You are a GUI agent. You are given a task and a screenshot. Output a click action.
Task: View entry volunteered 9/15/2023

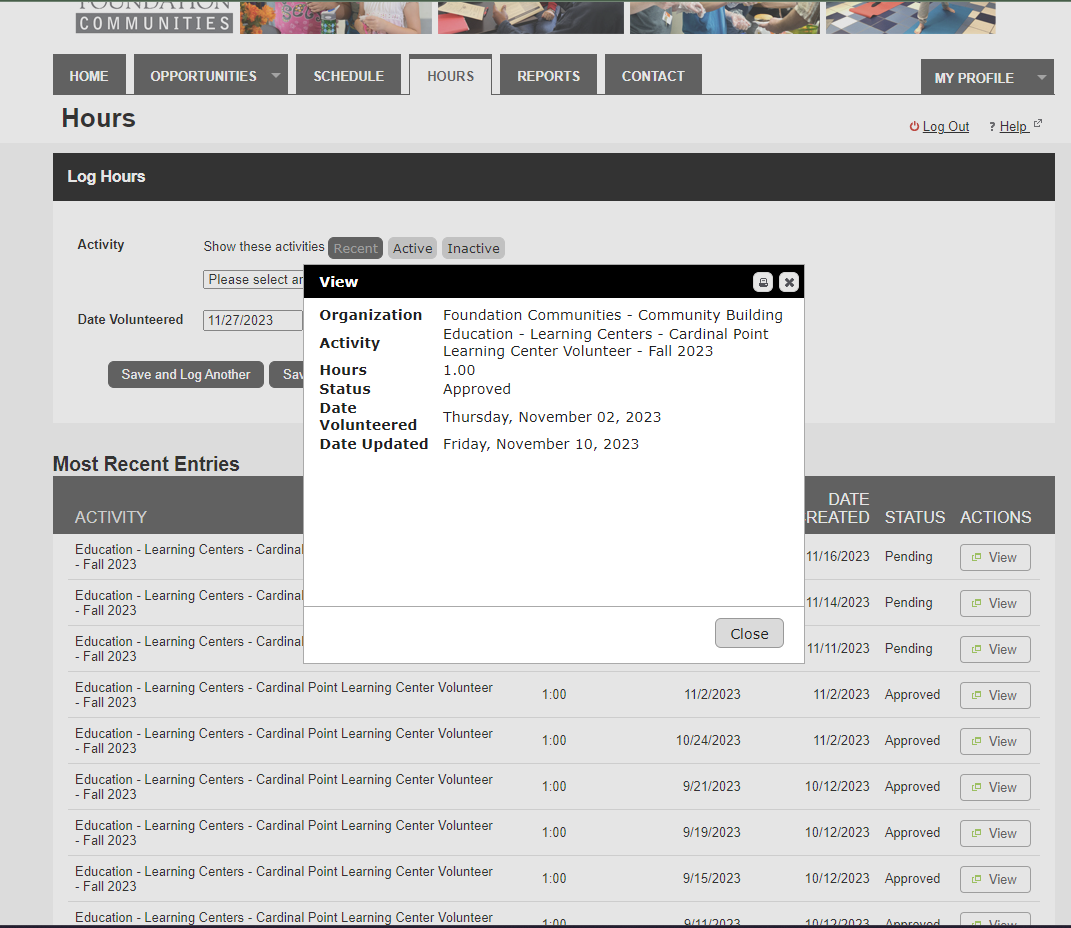point(995,880)
